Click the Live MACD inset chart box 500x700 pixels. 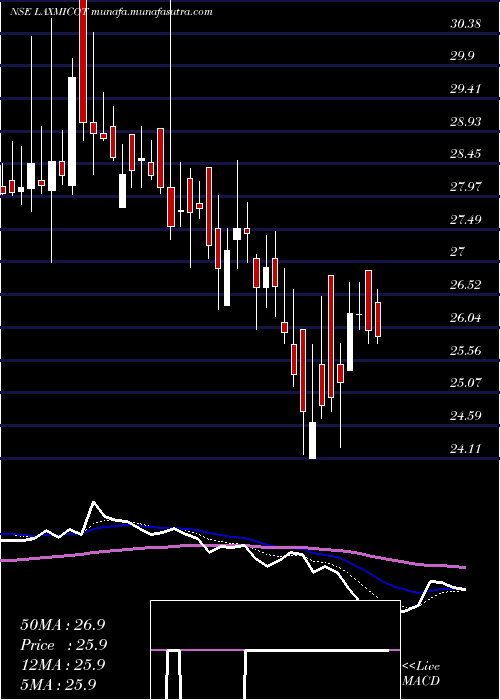[x=275, y=650]
